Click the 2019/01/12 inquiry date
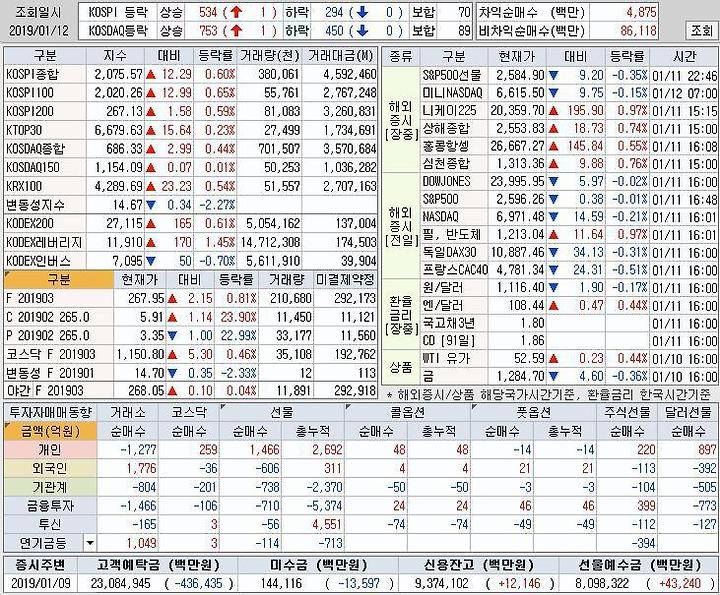The height and width of the screenshot is (595, 720). click(39, 31)
